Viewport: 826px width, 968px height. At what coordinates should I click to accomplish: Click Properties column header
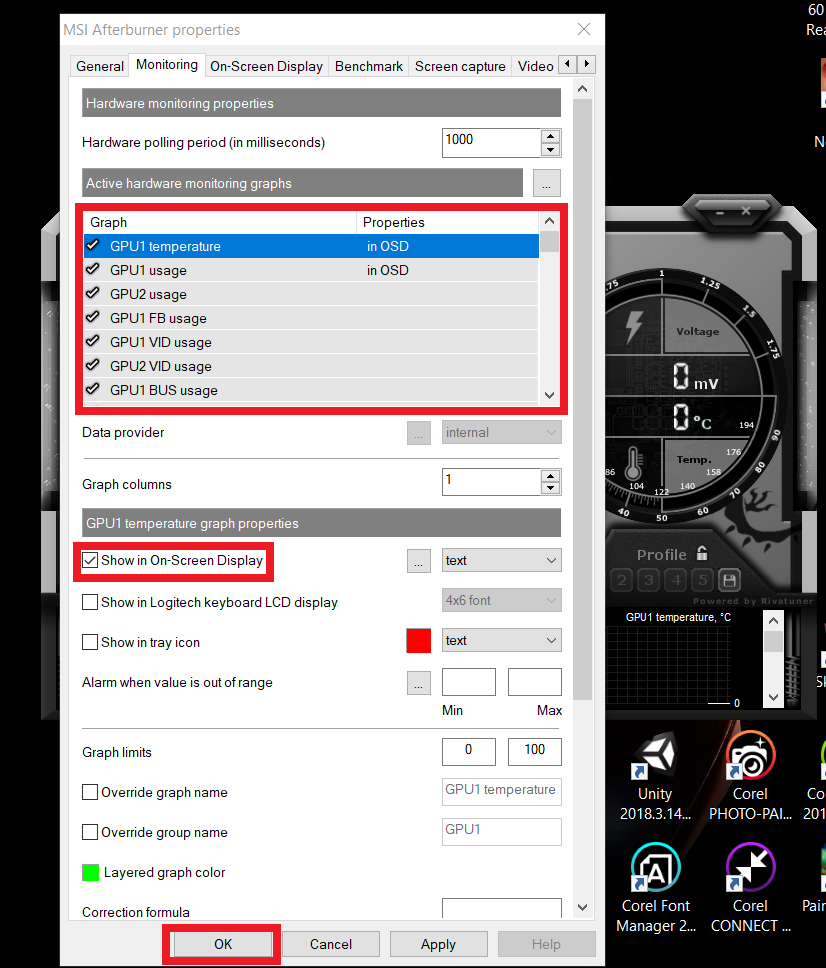coord(448,222)
